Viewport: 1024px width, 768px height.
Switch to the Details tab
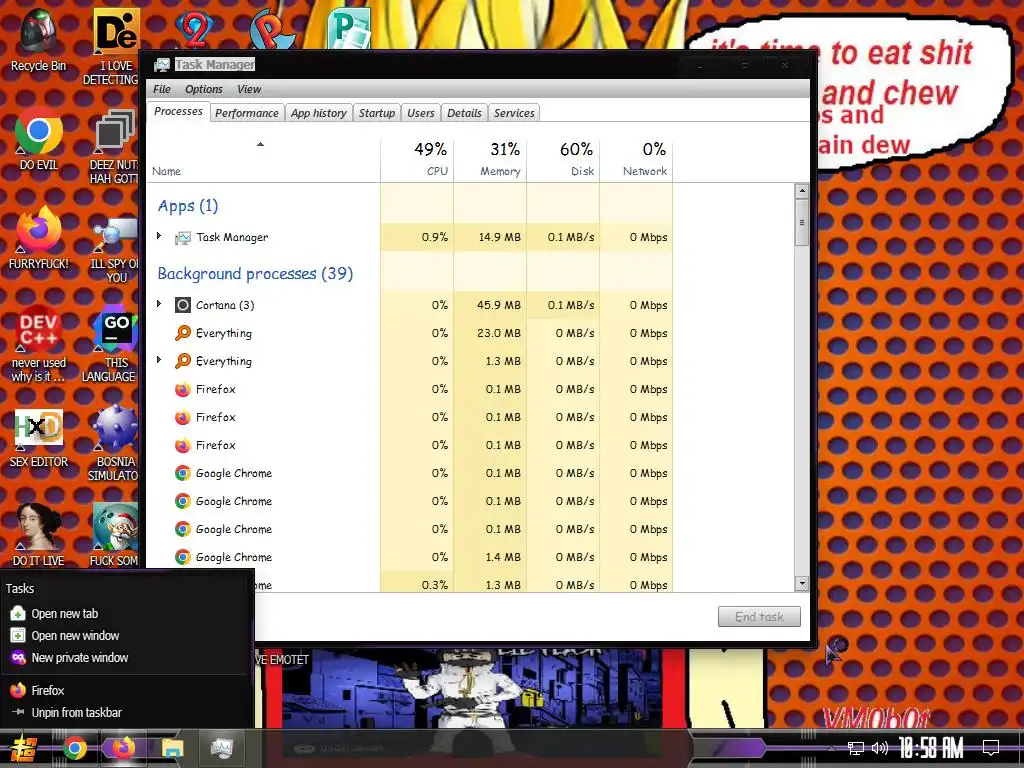click(x=464, y=113)
